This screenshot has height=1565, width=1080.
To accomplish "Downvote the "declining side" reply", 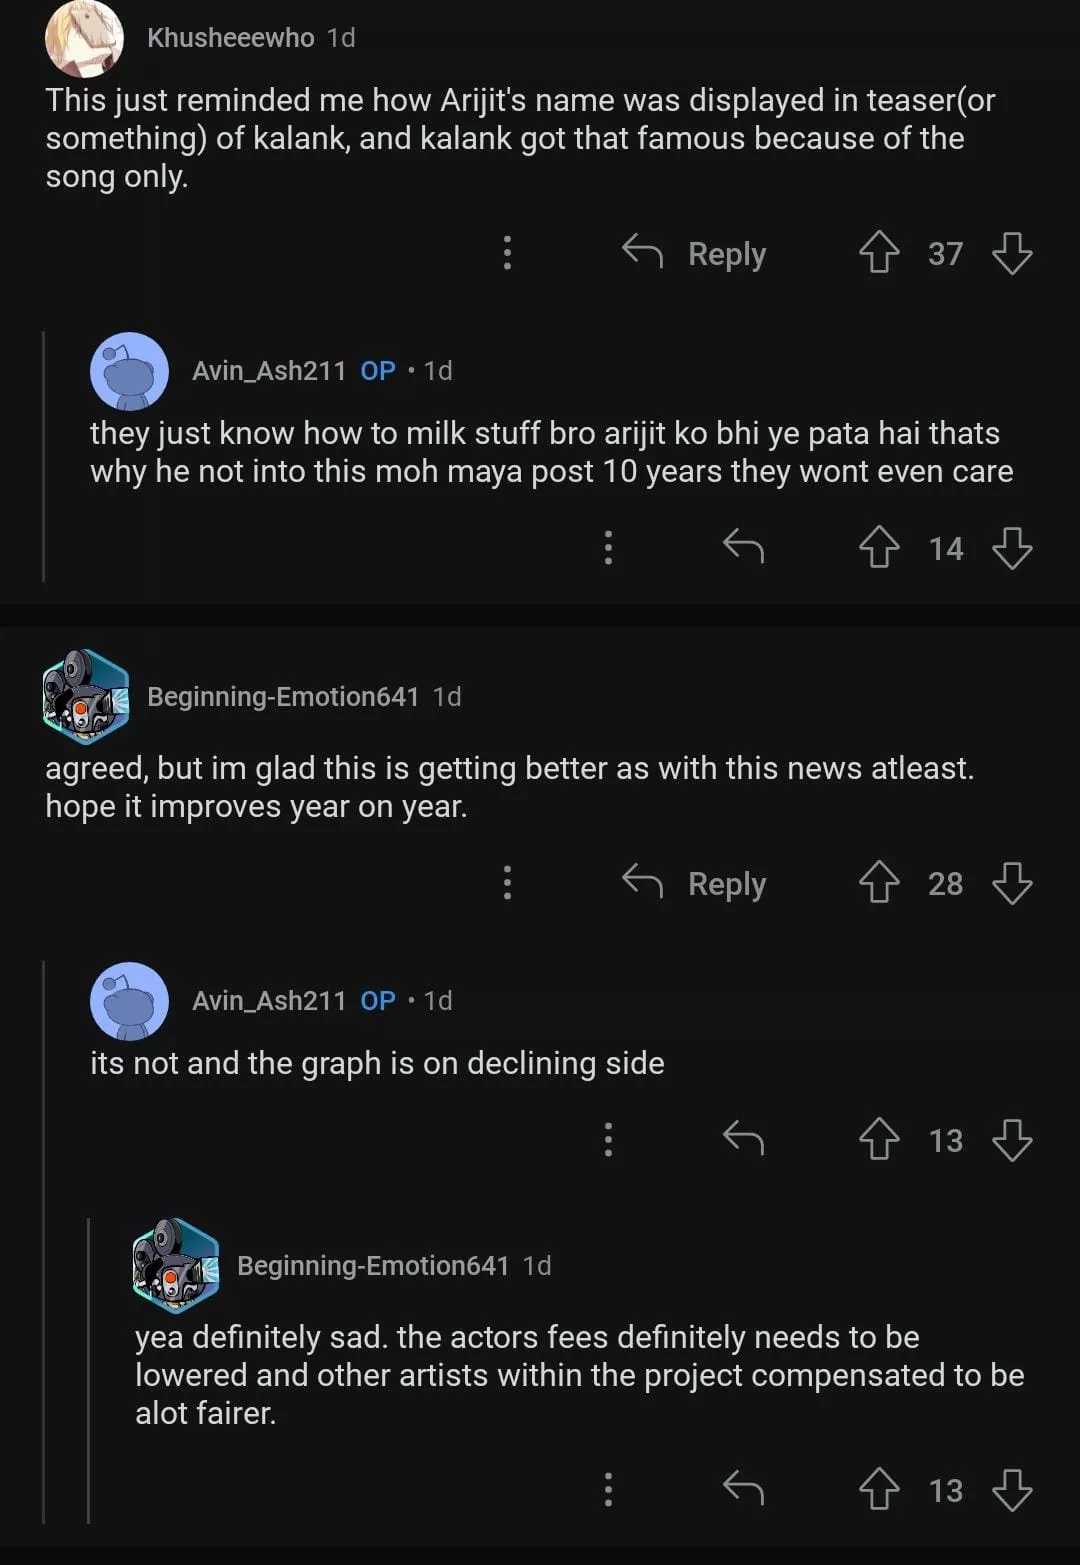I will tap(1012, 1140).
